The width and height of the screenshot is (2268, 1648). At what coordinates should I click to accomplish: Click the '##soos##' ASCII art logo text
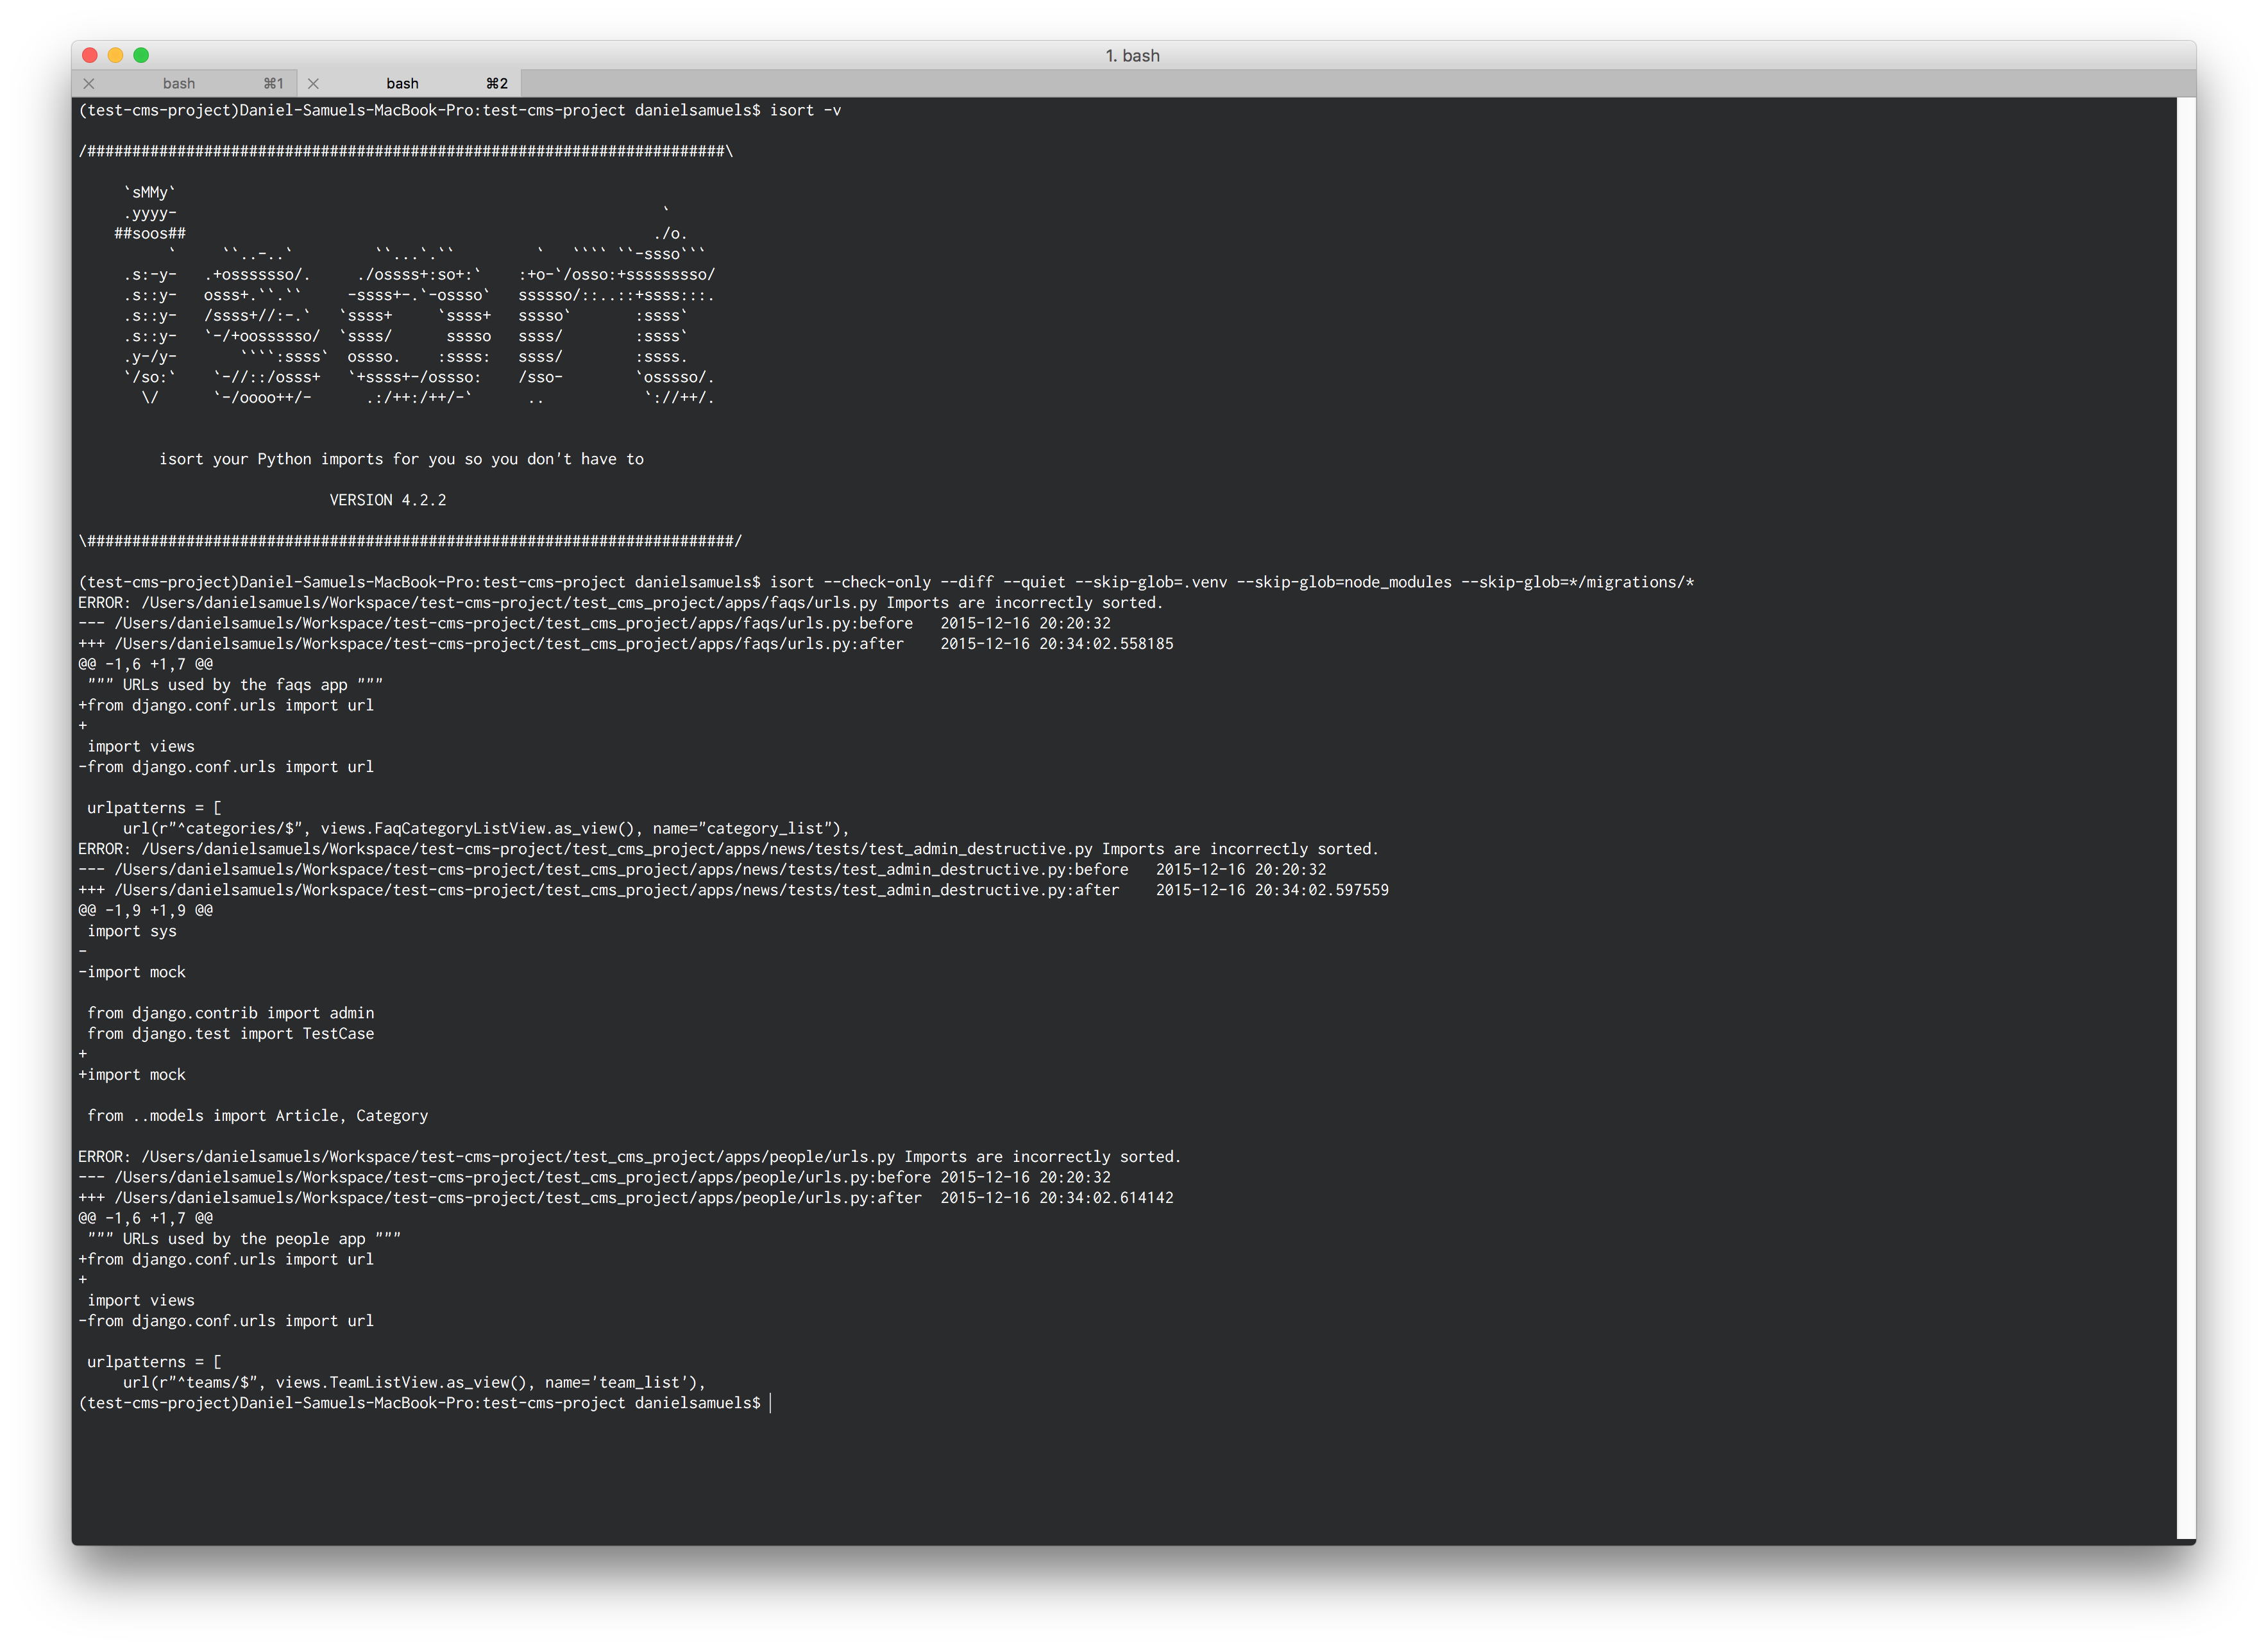click(x=150, y=234)
